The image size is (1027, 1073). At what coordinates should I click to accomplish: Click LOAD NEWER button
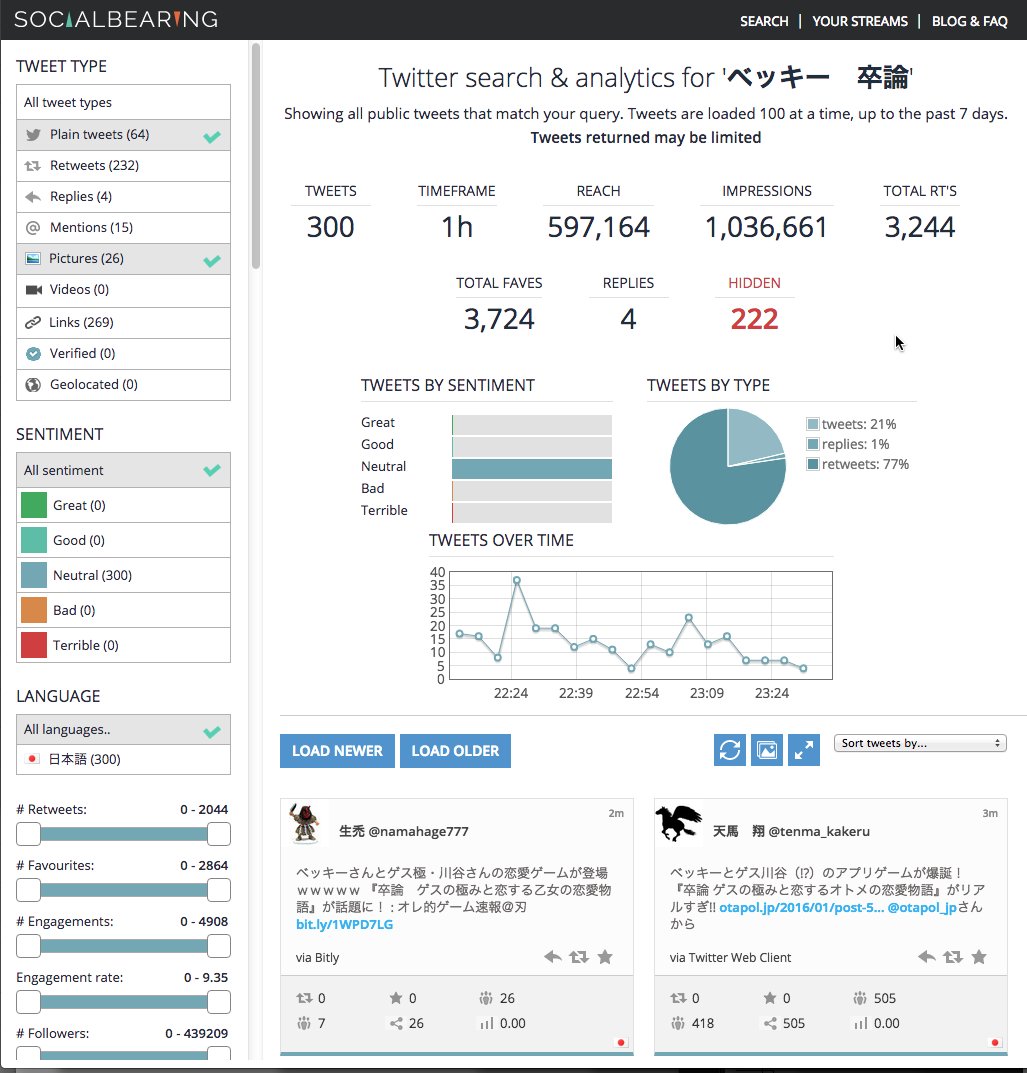pos(337,751)
